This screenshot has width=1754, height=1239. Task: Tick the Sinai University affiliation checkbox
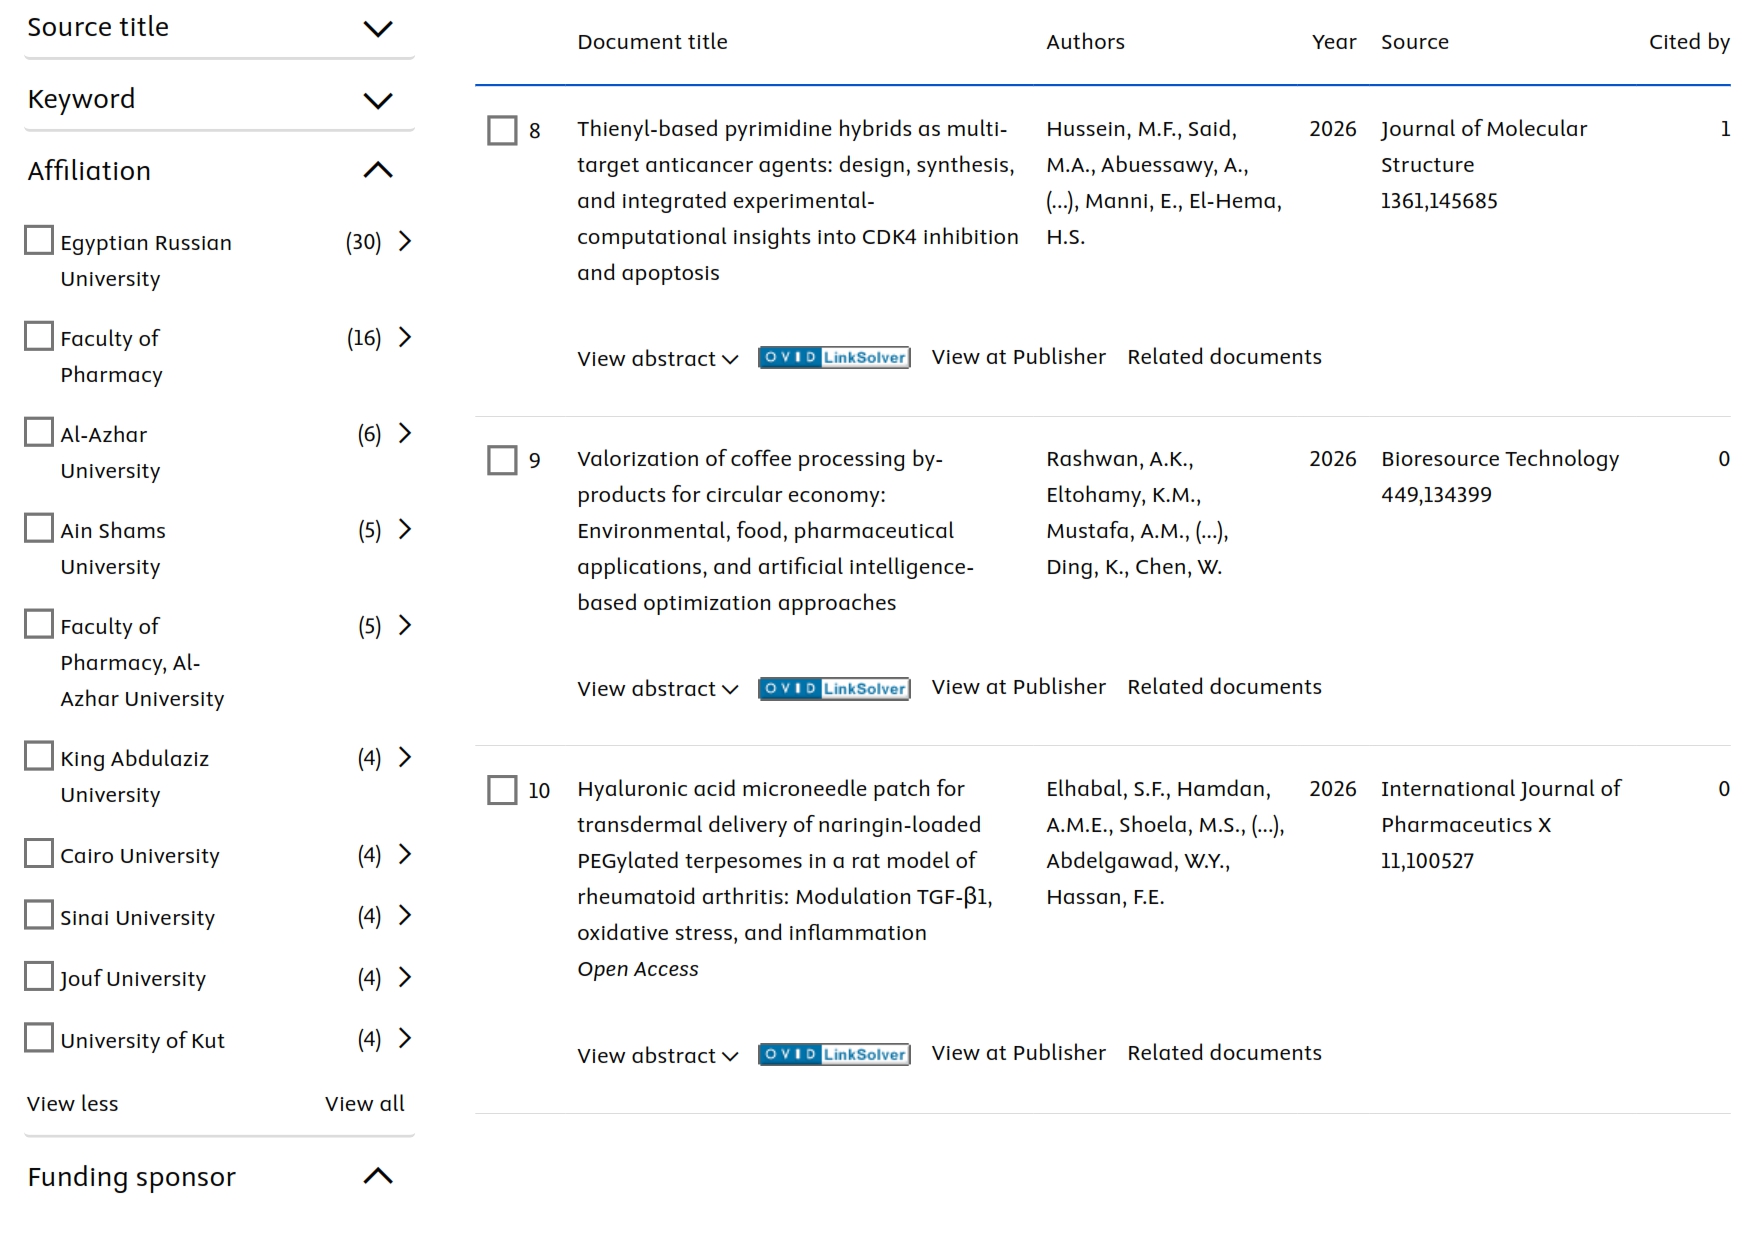pos(39,915)
